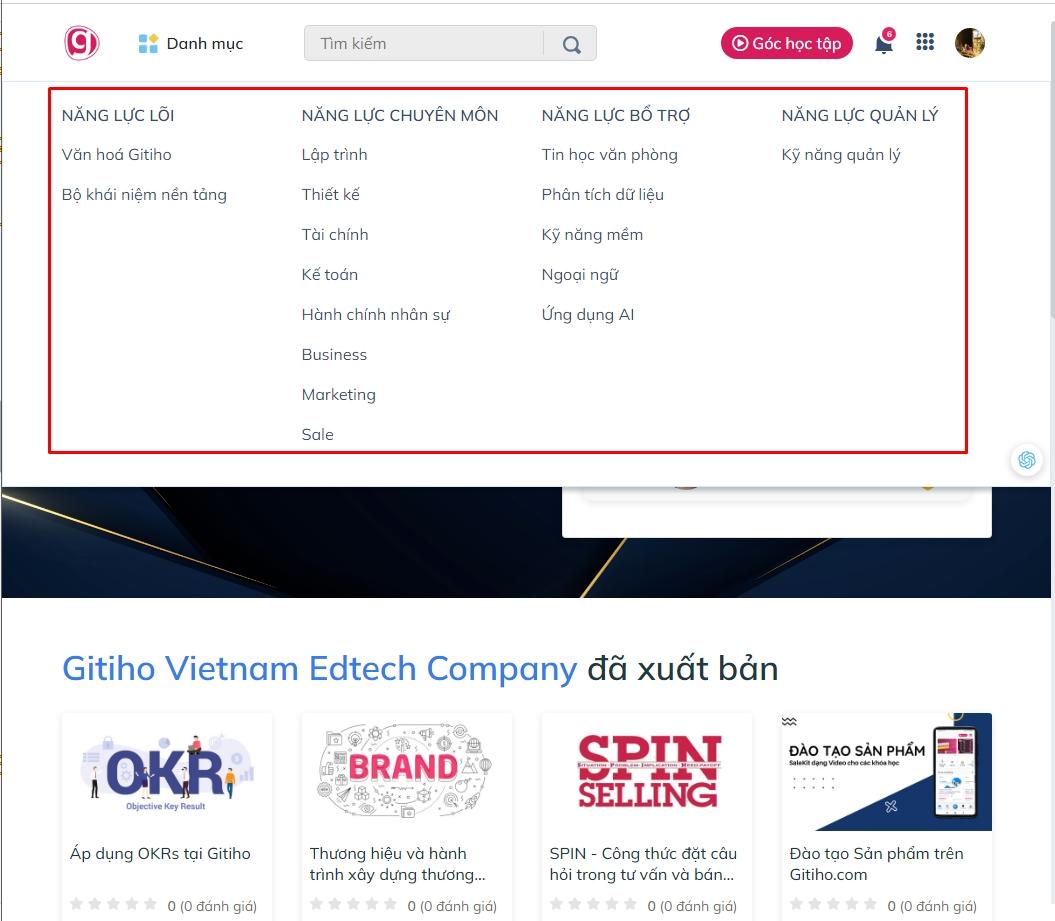Open Thương hiệu và hành trình course title
Image resolution: width=1055 pixels, height=921 pixels.
[397, 864]
